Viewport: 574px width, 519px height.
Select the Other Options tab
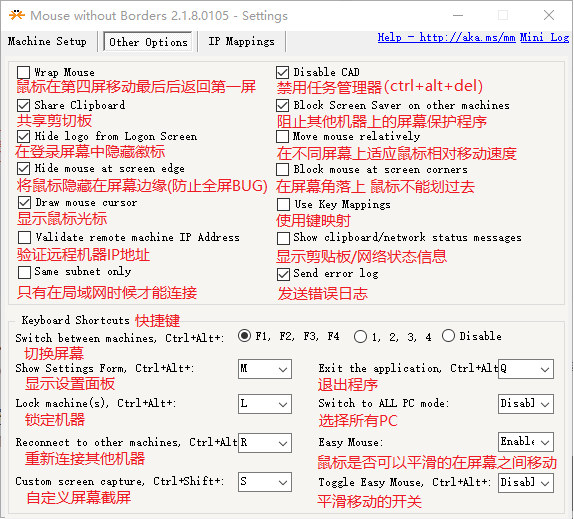point(148,42)
